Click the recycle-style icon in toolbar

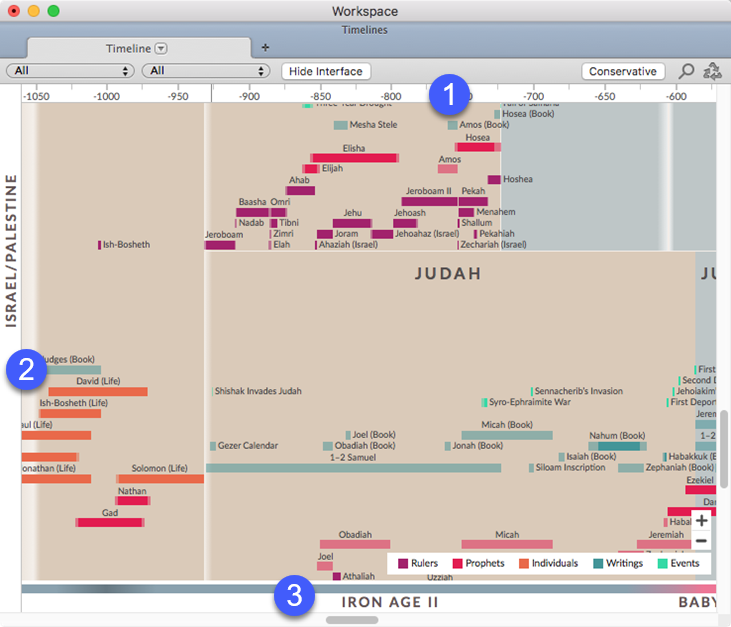713,71
